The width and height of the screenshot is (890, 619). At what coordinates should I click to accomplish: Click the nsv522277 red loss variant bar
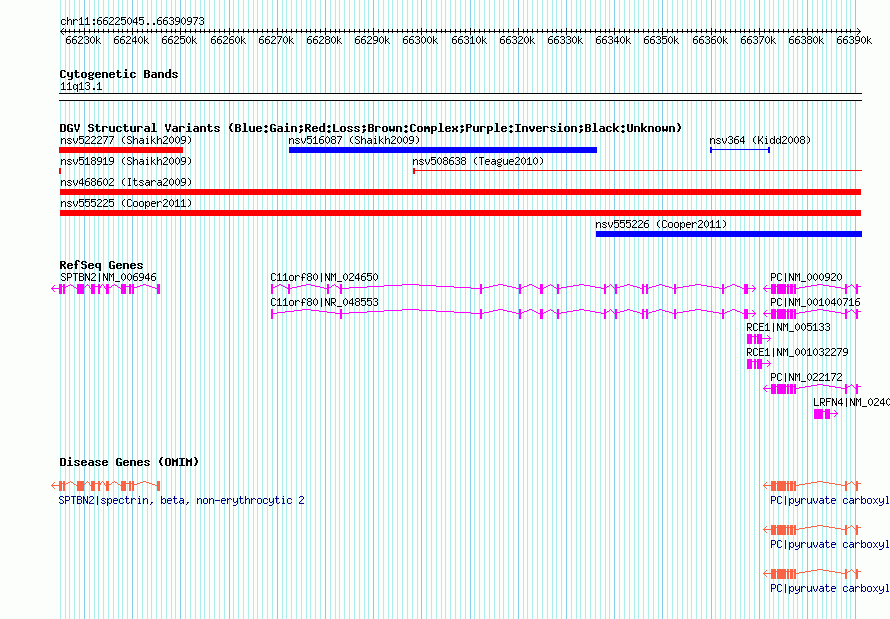pyautogui.click(x=121, y=150)
